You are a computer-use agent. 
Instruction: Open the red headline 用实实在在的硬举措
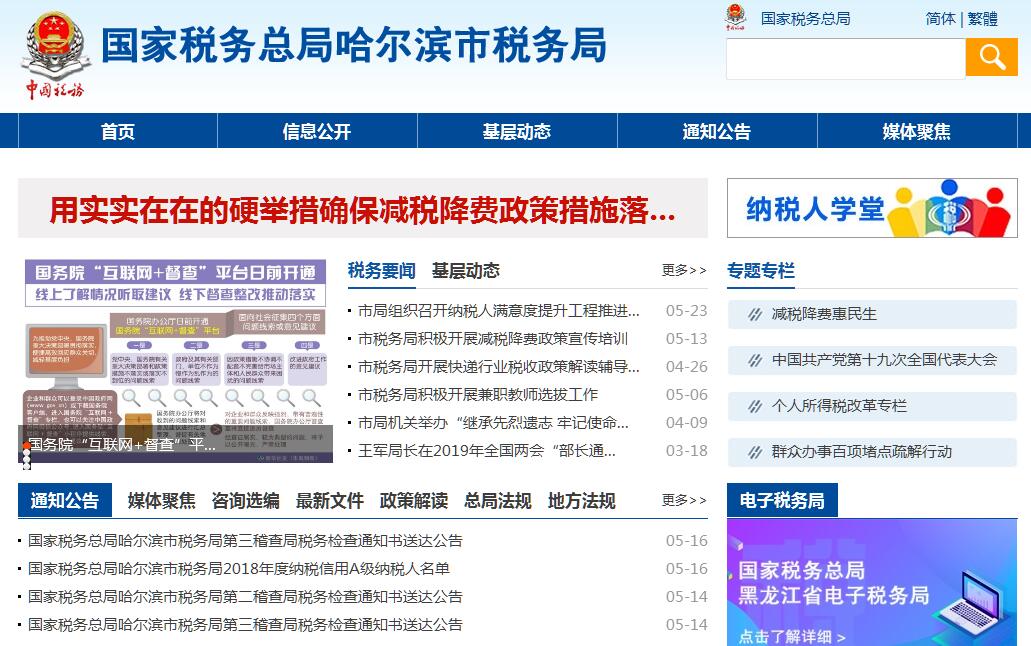point(362,210)
